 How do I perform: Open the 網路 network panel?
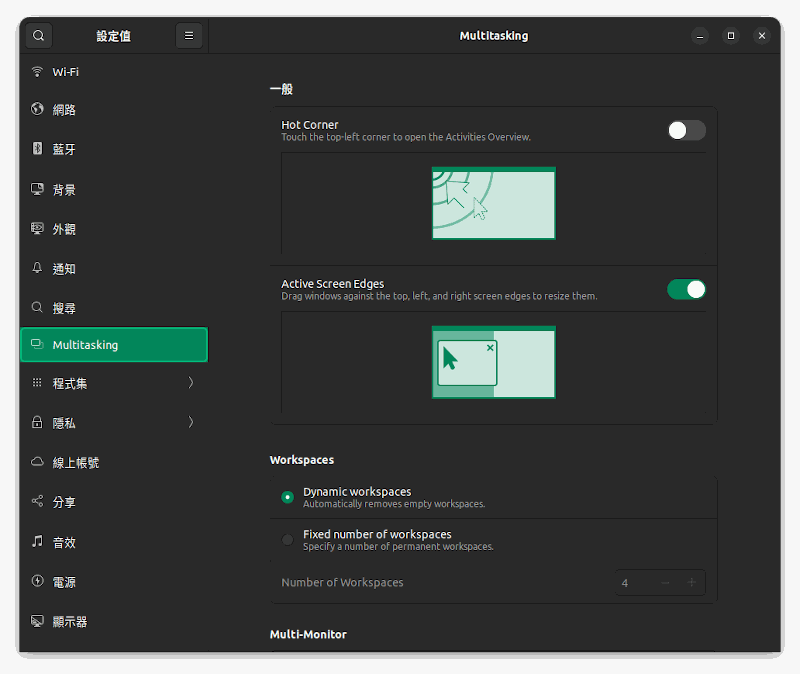(x=114, y=109)
